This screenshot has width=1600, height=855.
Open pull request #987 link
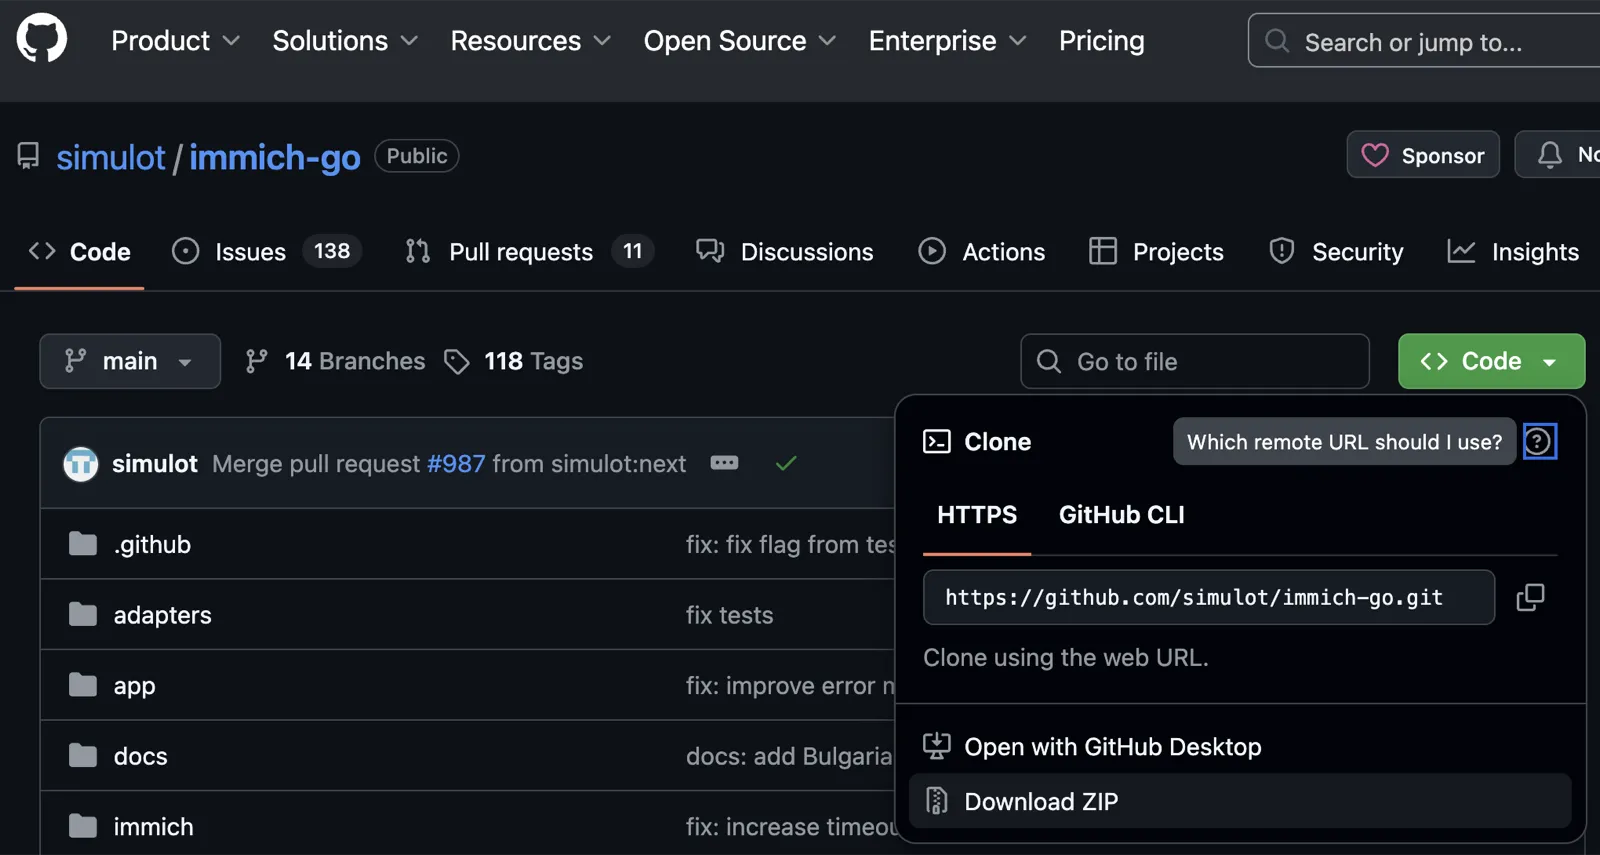pos(456,464)
